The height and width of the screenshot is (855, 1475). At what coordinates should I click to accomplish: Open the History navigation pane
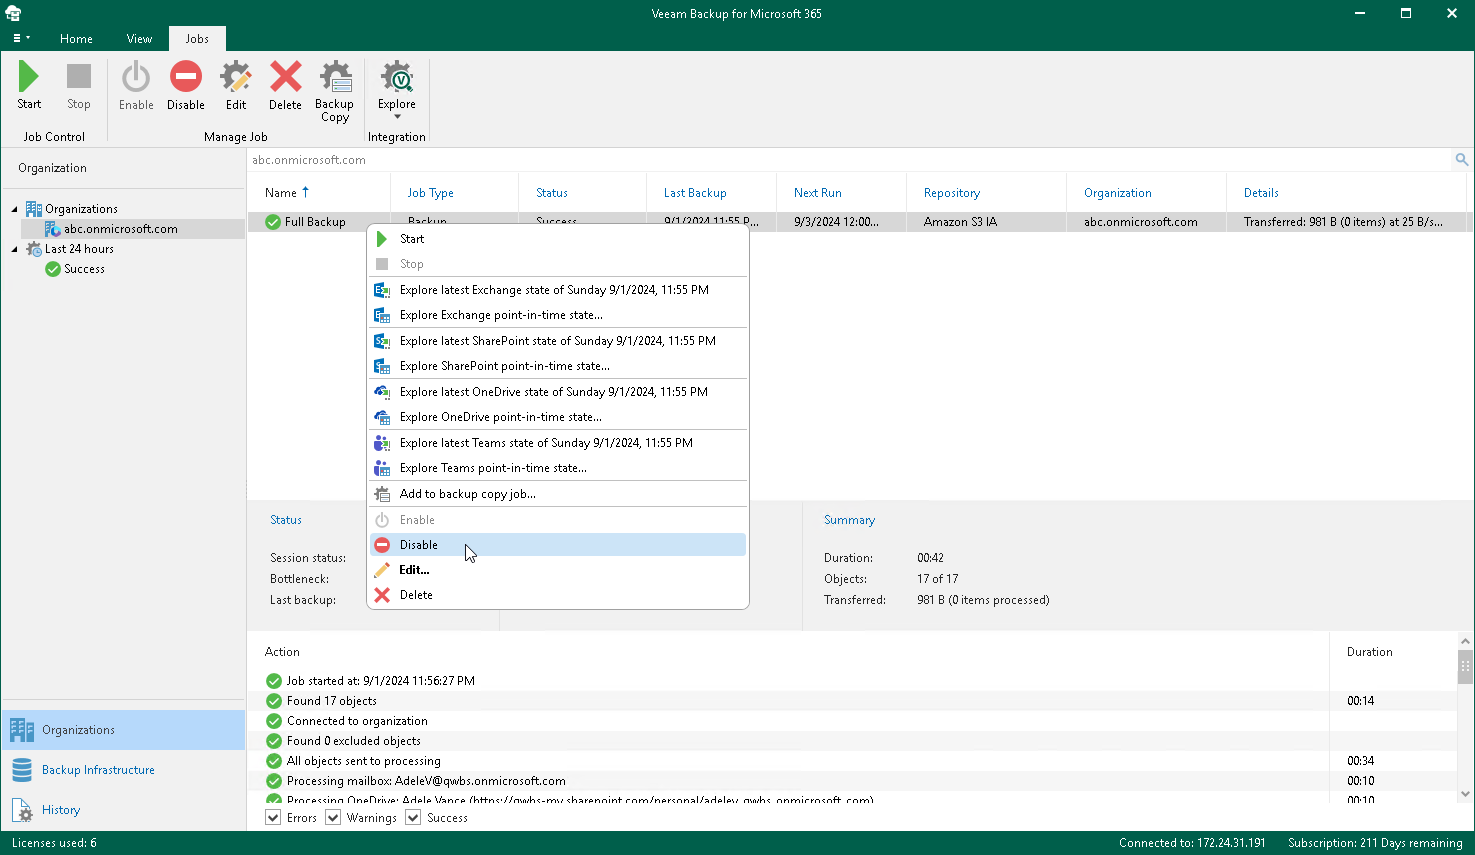click(123, 810)
